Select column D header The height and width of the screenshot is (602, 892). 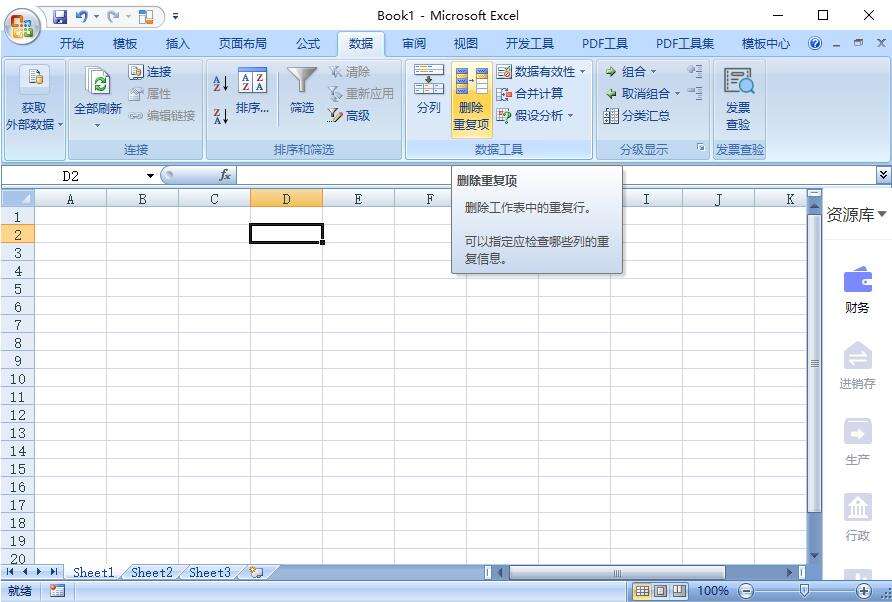point(286,199)
